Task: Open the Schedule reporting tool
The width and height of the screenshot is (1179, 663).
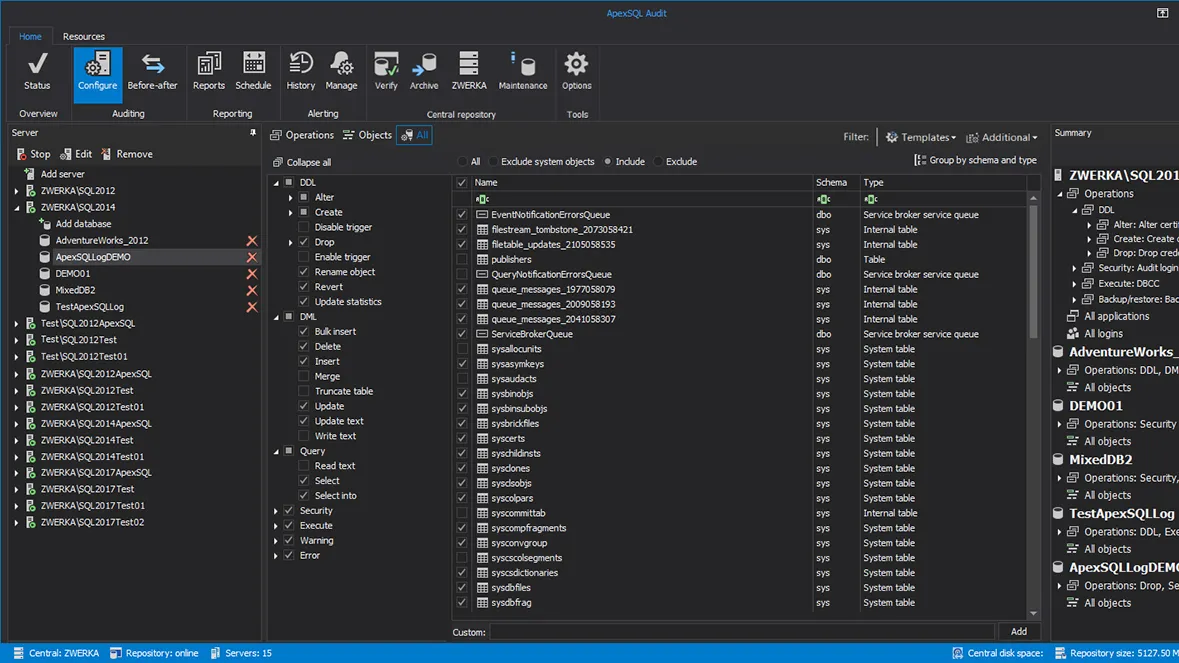Action: pos(253,72)
